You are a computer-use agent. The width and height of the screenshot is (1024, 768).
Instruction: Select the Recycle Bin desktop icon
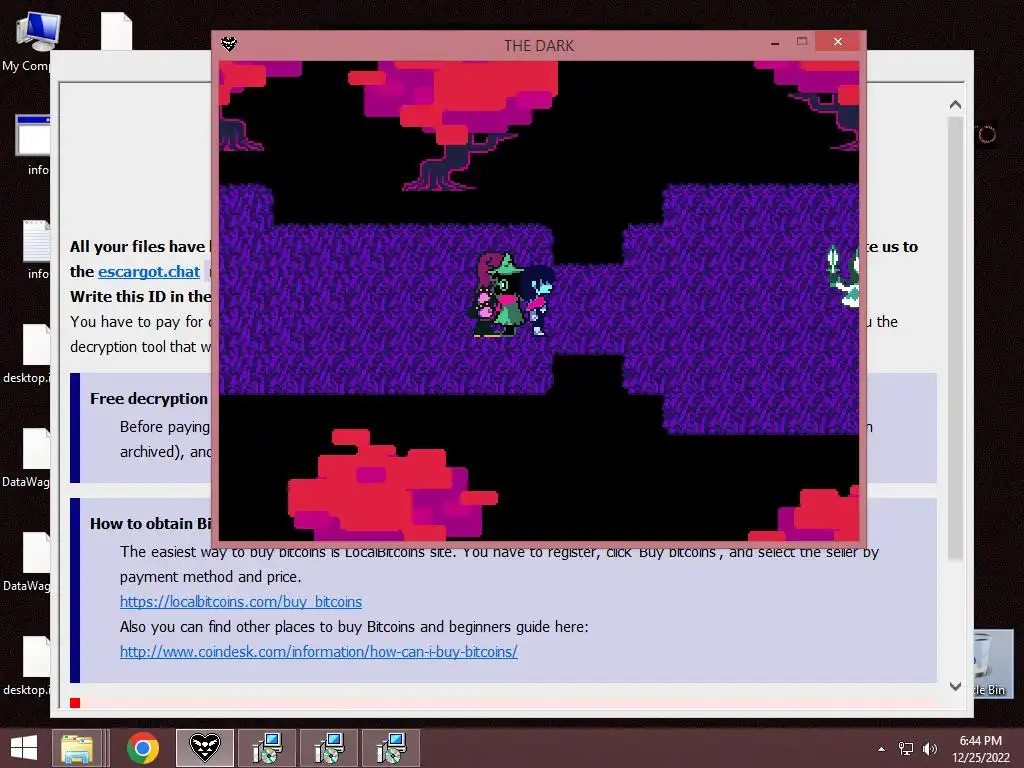[x=993, y=664]
